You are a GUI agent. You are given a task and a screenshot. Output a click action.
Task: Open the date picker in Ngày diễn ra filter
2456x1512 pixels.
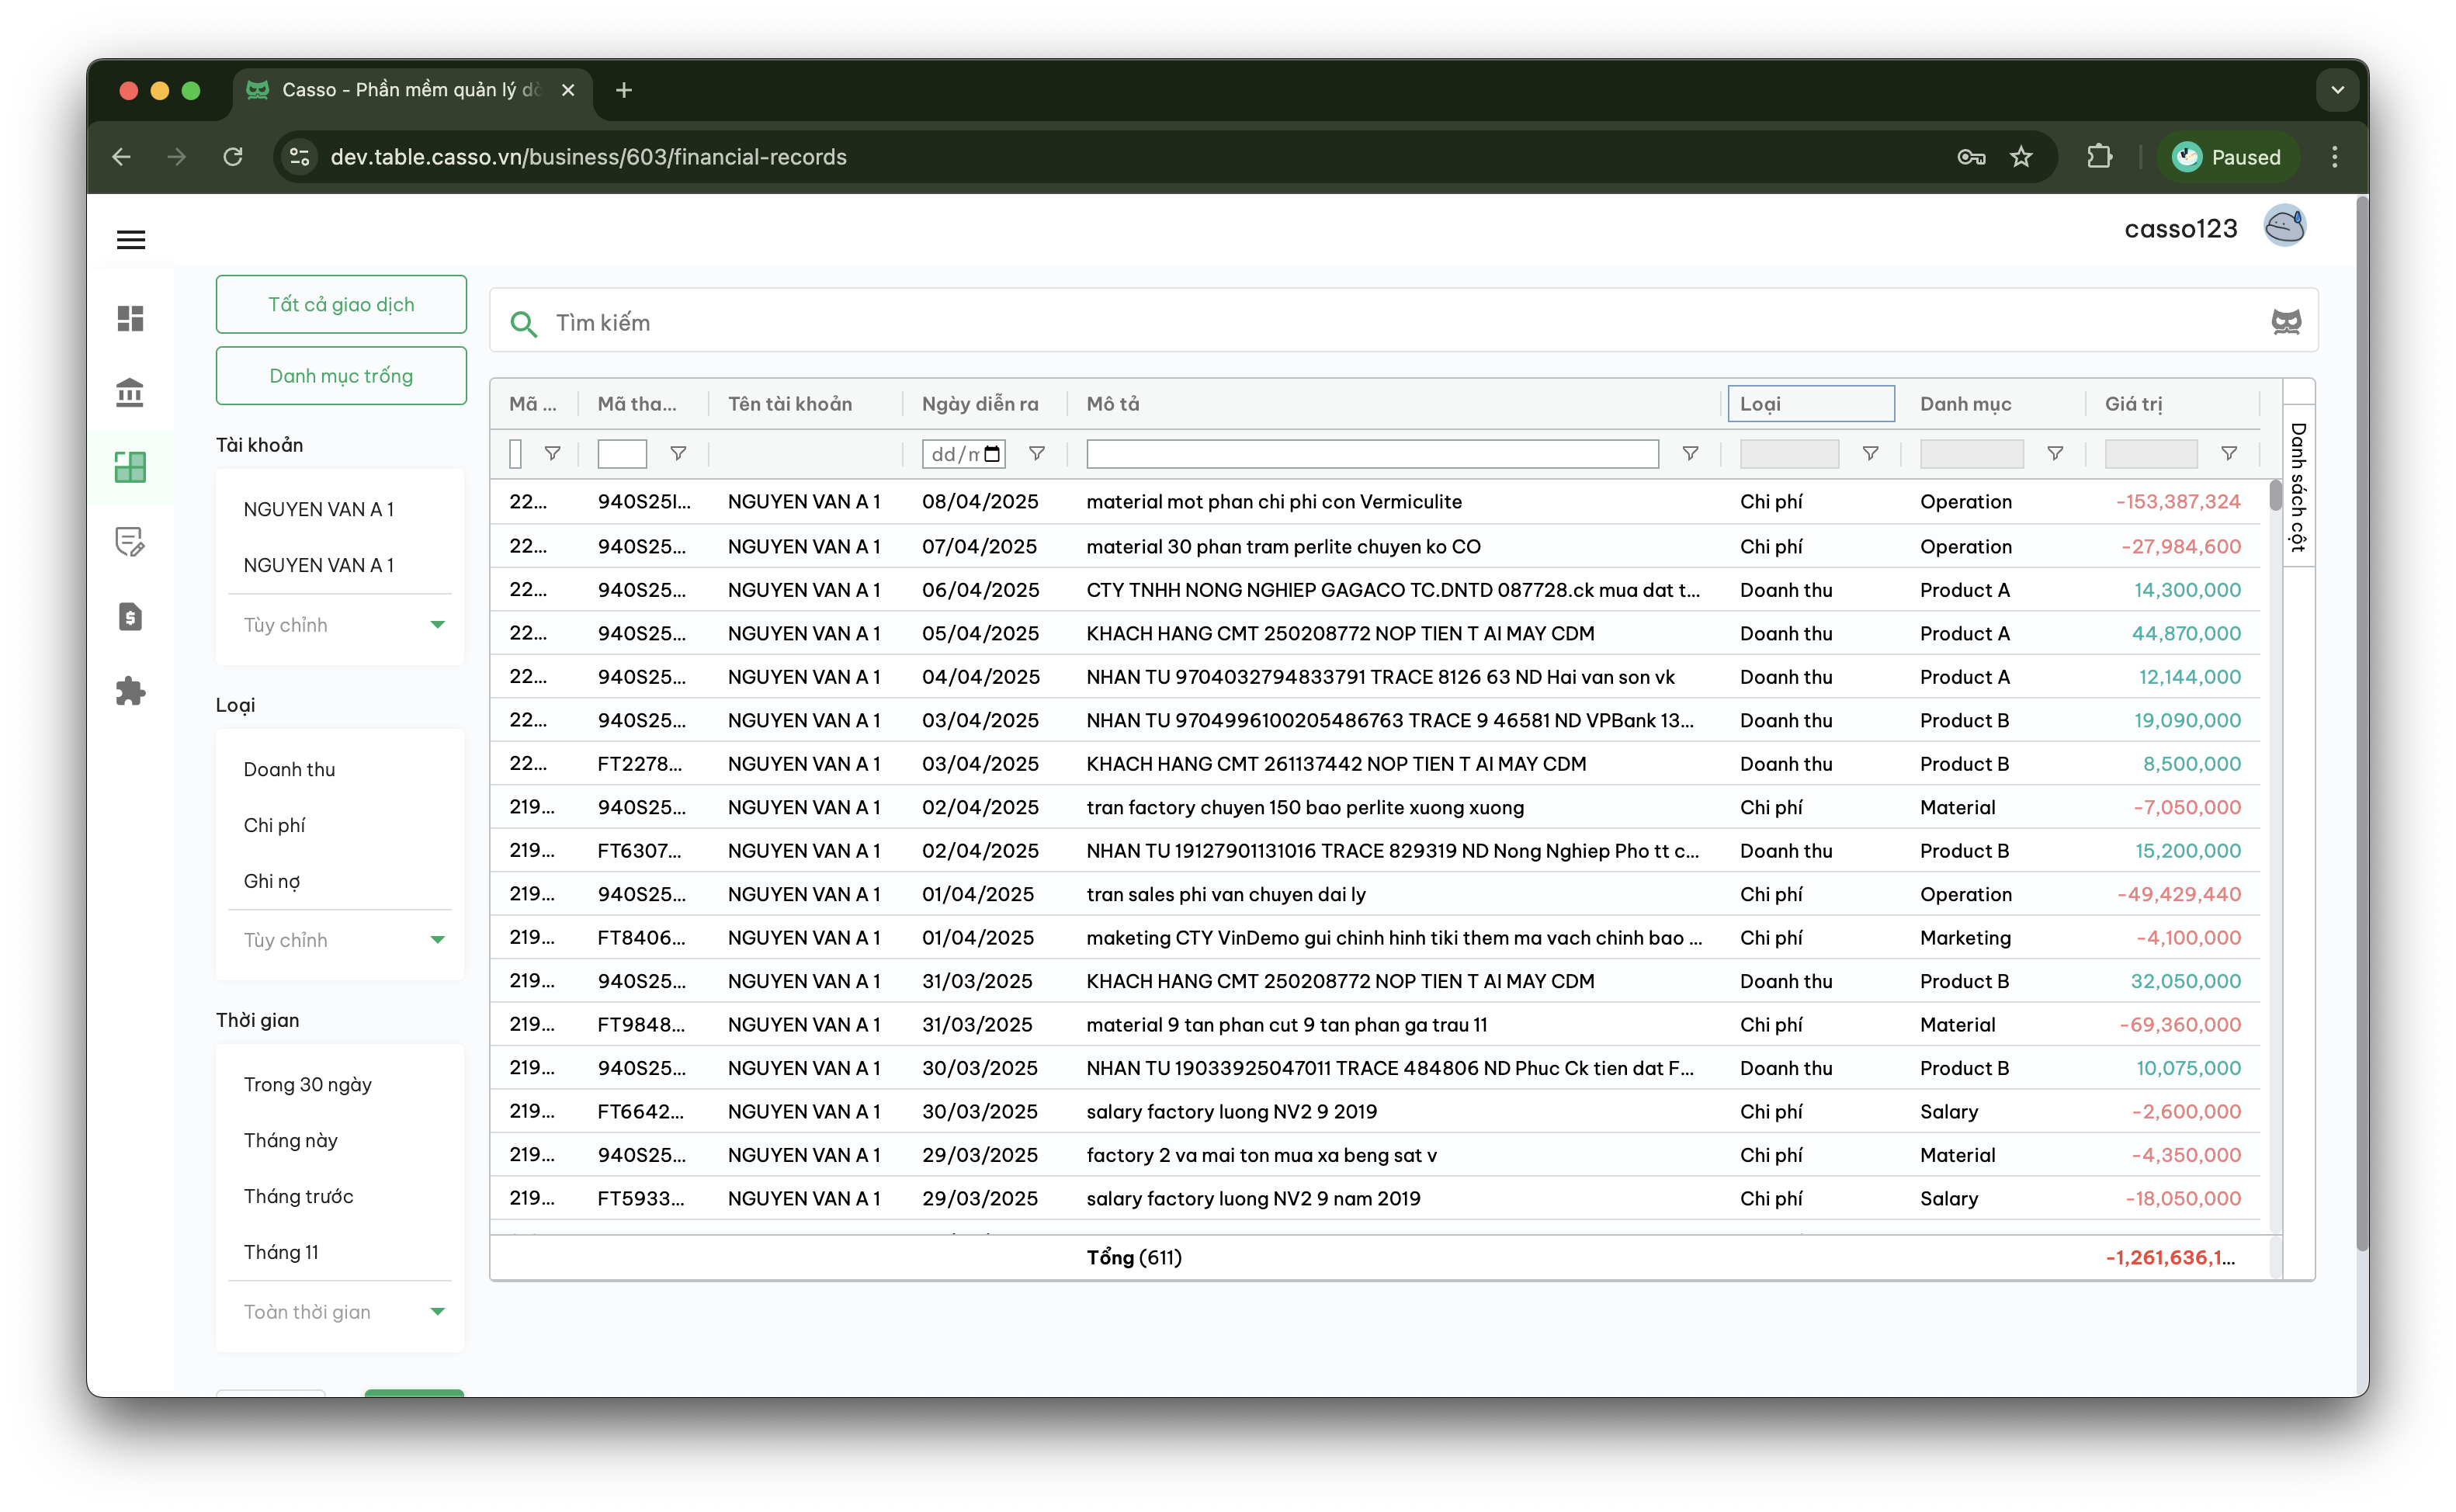click(x=992, y=454)
